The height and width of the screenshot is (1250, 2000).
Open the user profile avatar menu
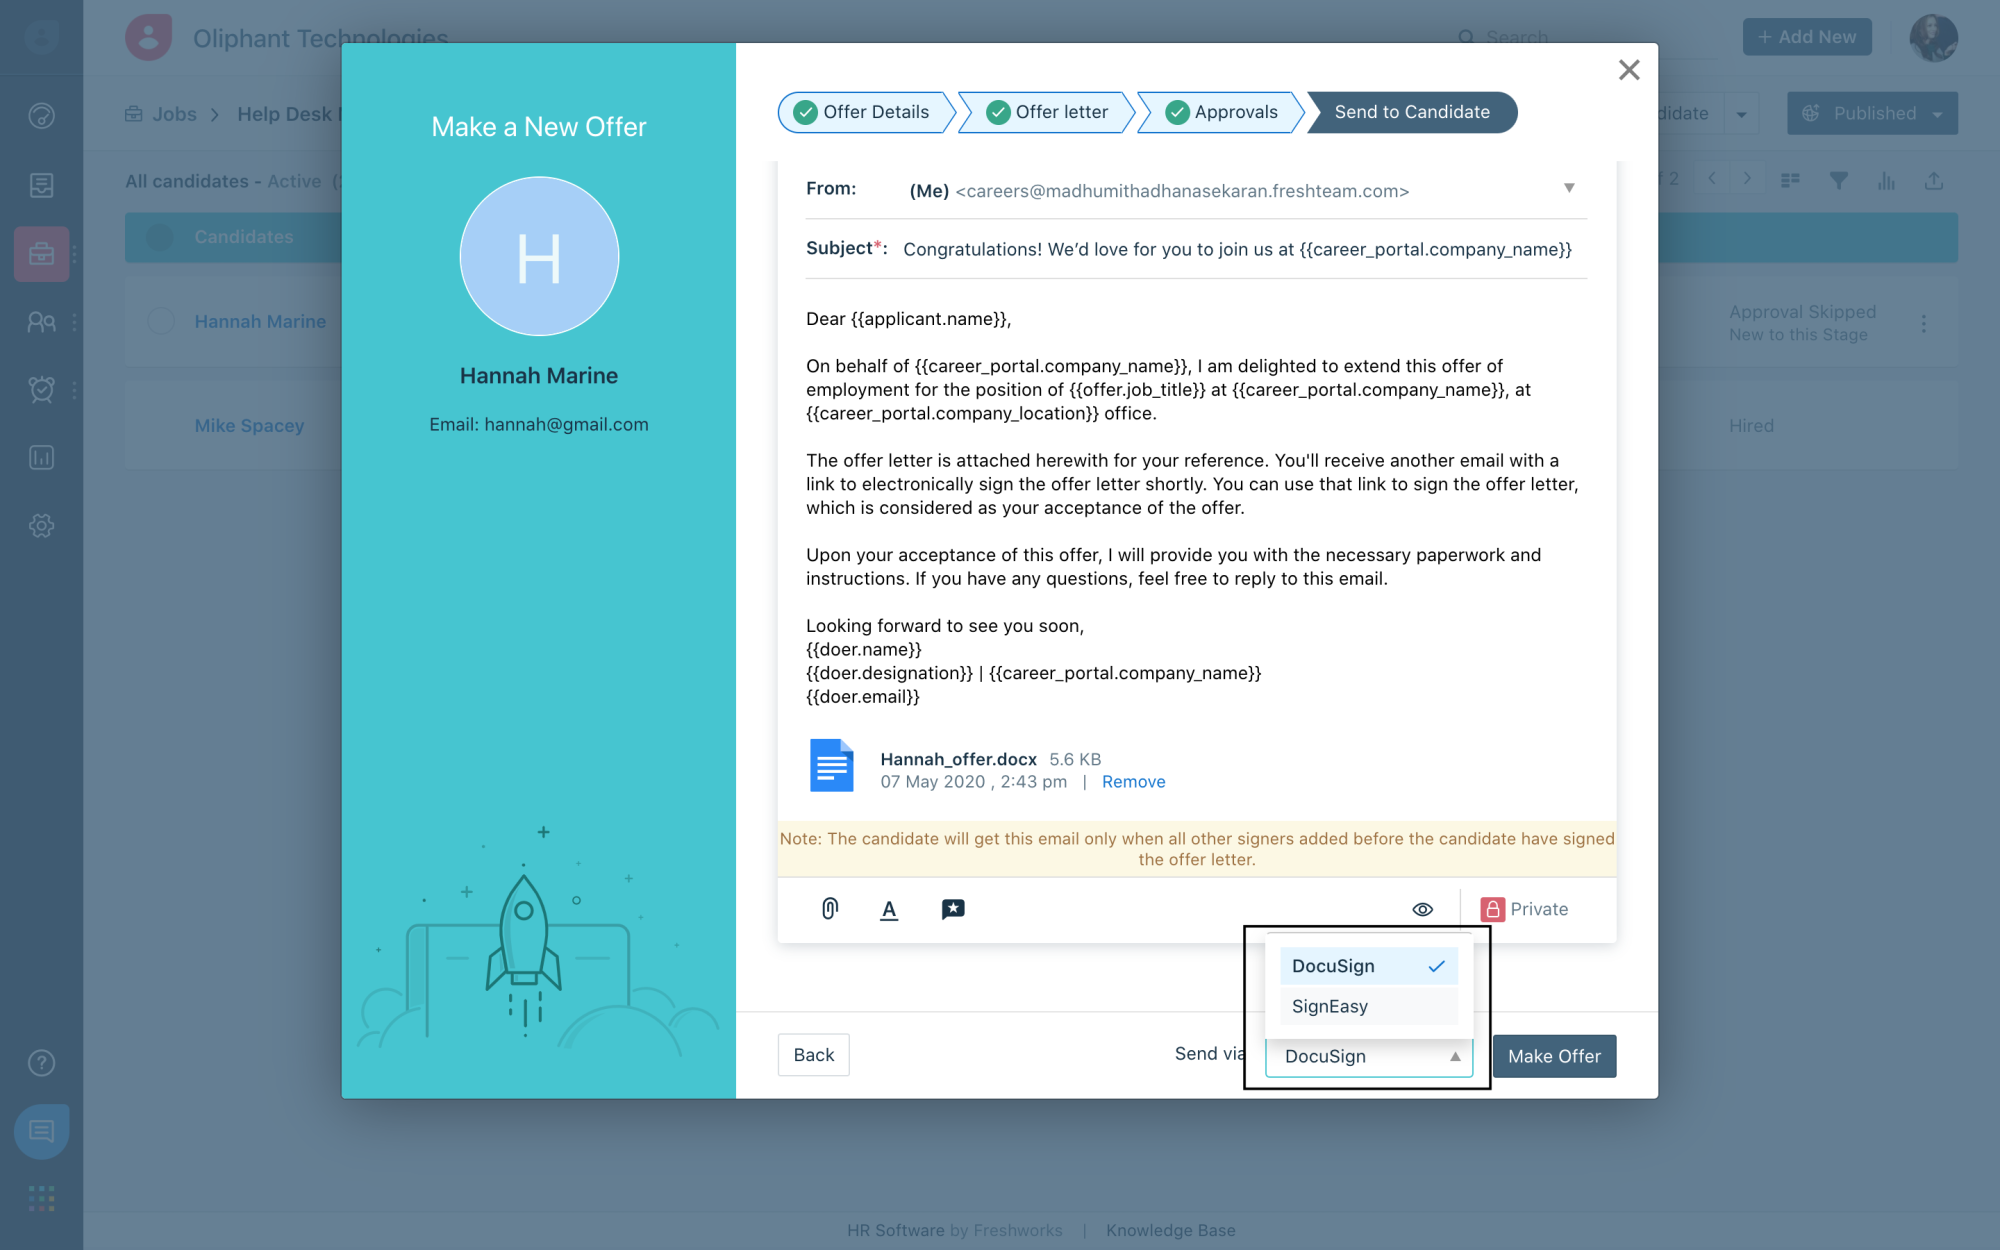point(1934,38)
